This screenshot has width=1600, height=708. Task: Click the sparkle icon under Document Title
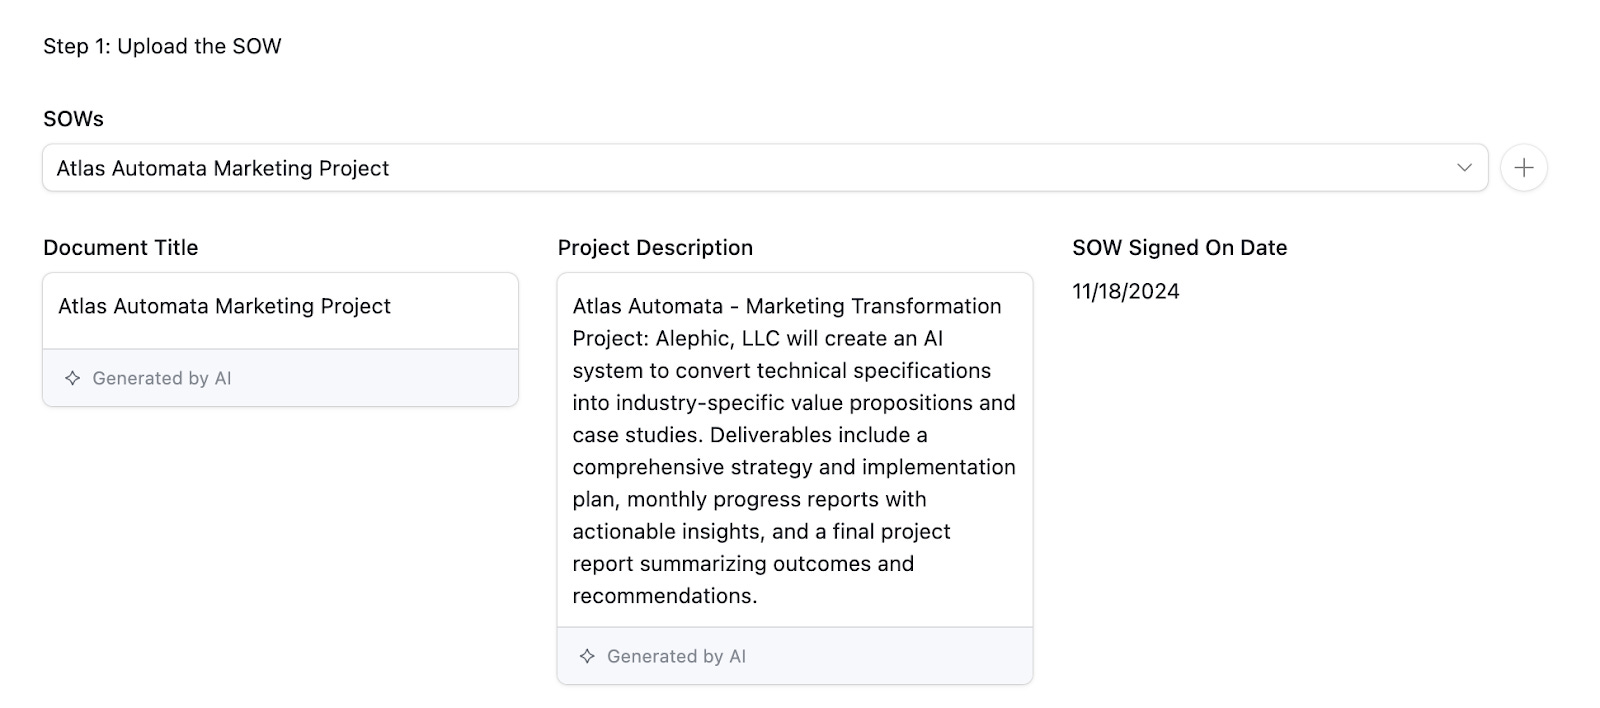click(x=72, y=378)
